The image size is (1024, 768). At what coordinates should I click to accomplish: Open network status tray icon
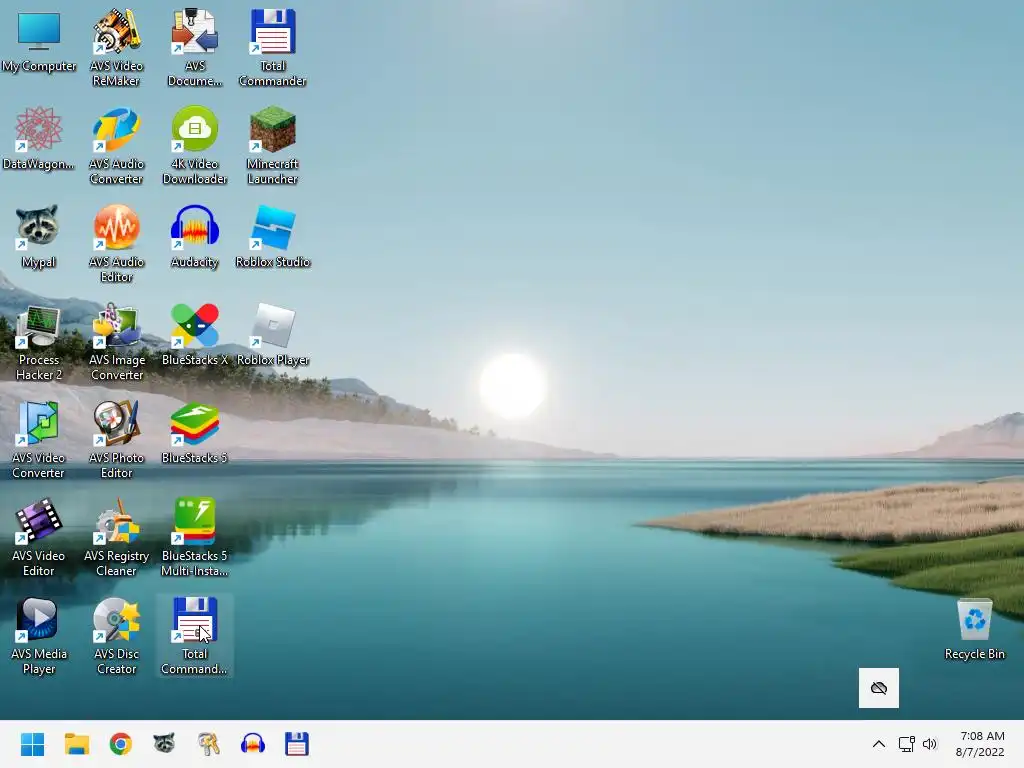click(x=906, y=744)
